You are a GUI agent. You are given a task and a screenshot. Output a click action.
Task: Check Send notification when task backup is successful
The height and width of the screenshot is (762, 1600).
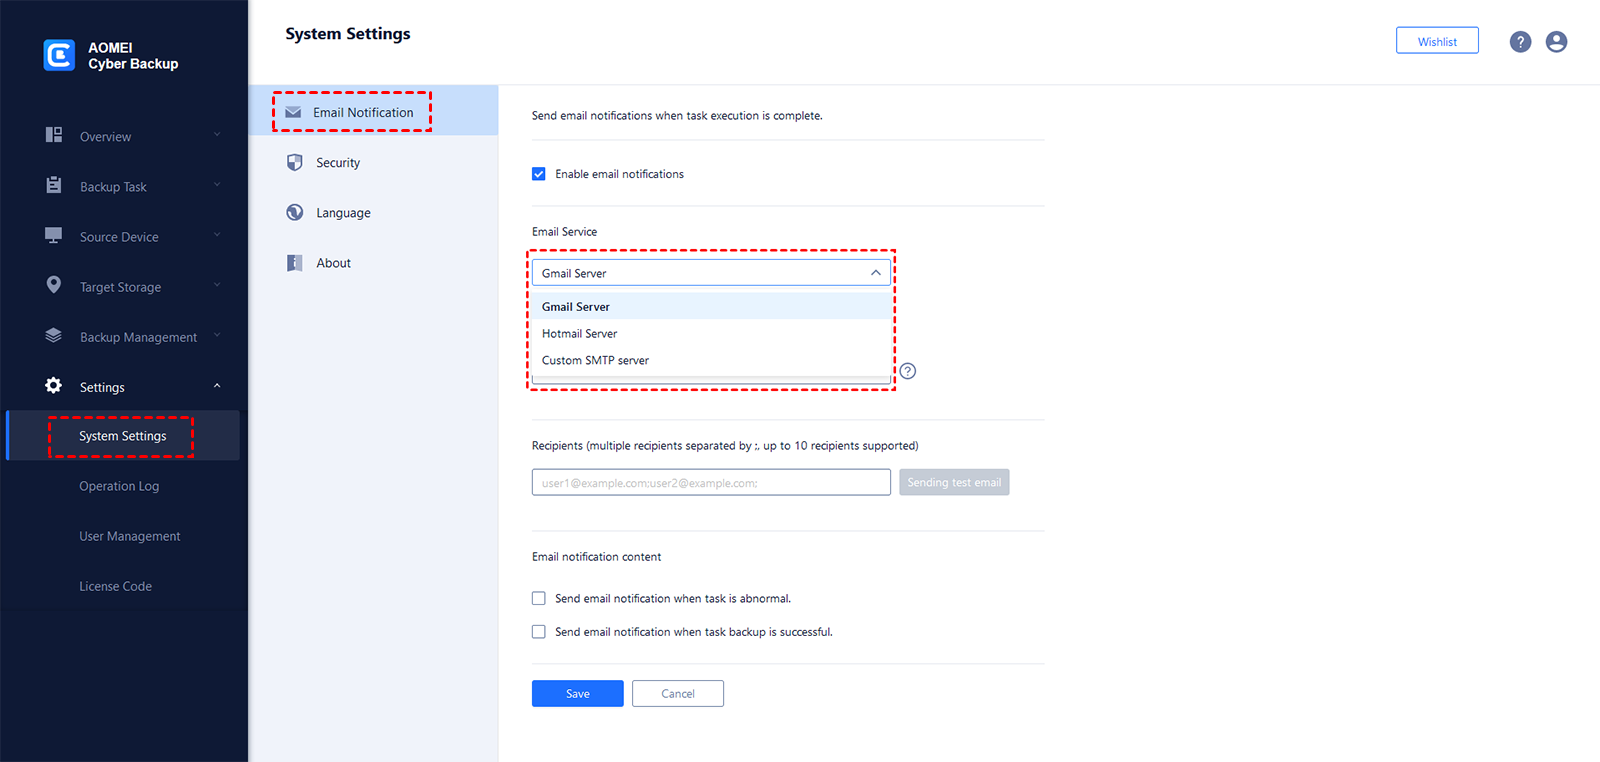pos(539,632)
